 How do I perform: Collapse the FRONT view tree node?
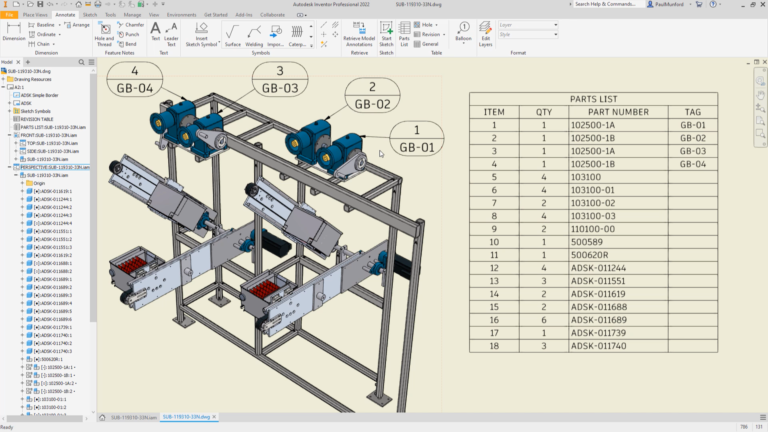pyautogui.click(x=9, y=135)
